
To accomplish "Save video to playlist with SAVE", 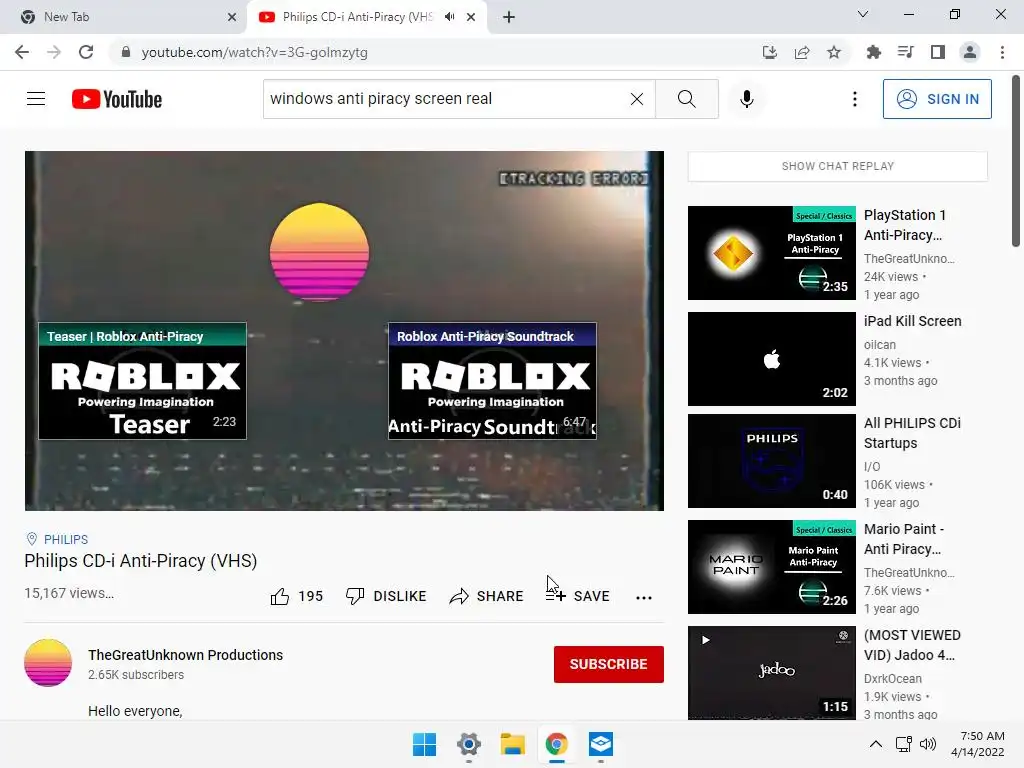I will pos(578,596).
